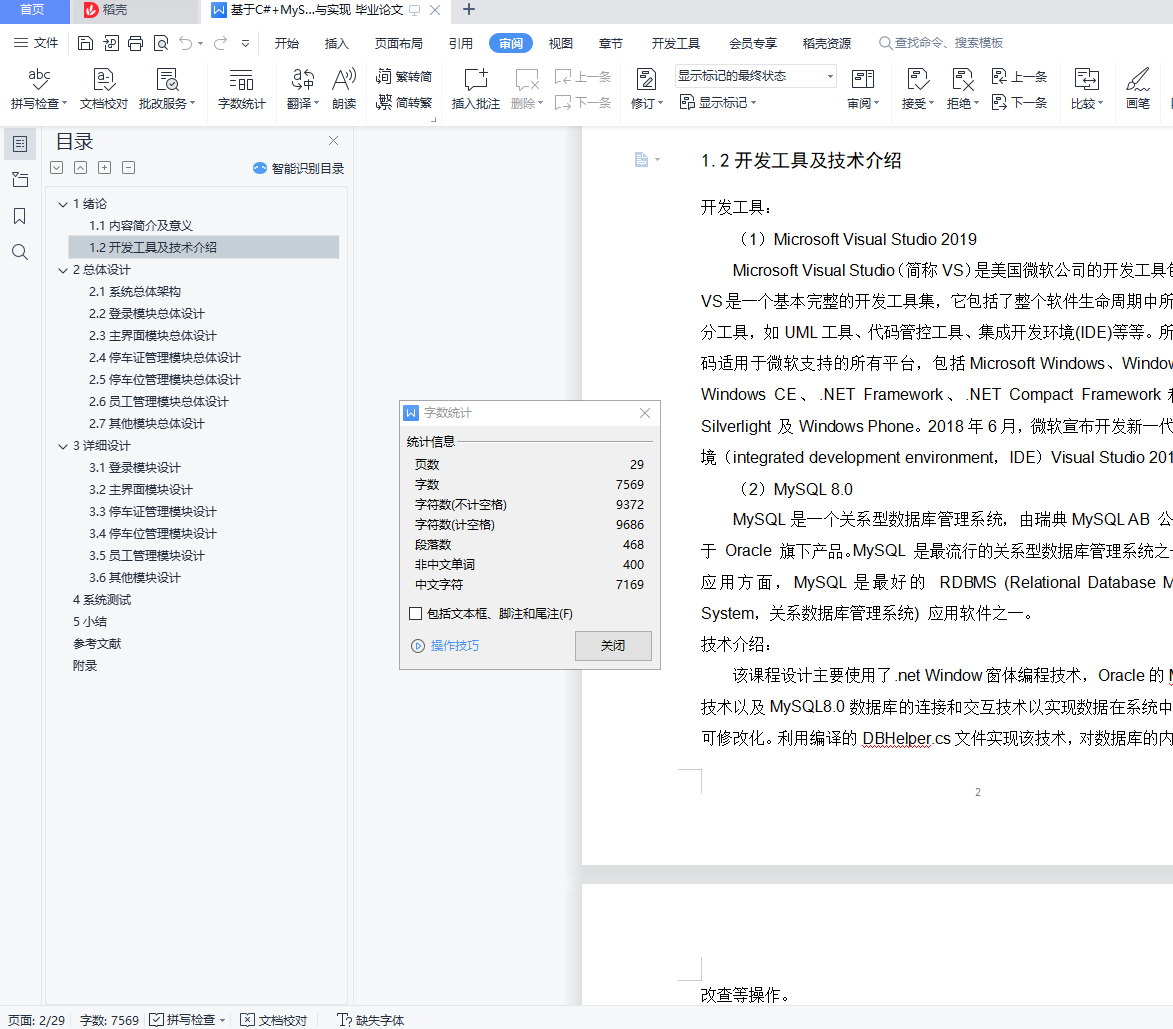Click the 拒绝 reject changes icon
1173x1029 pixels.
point(963,88)
